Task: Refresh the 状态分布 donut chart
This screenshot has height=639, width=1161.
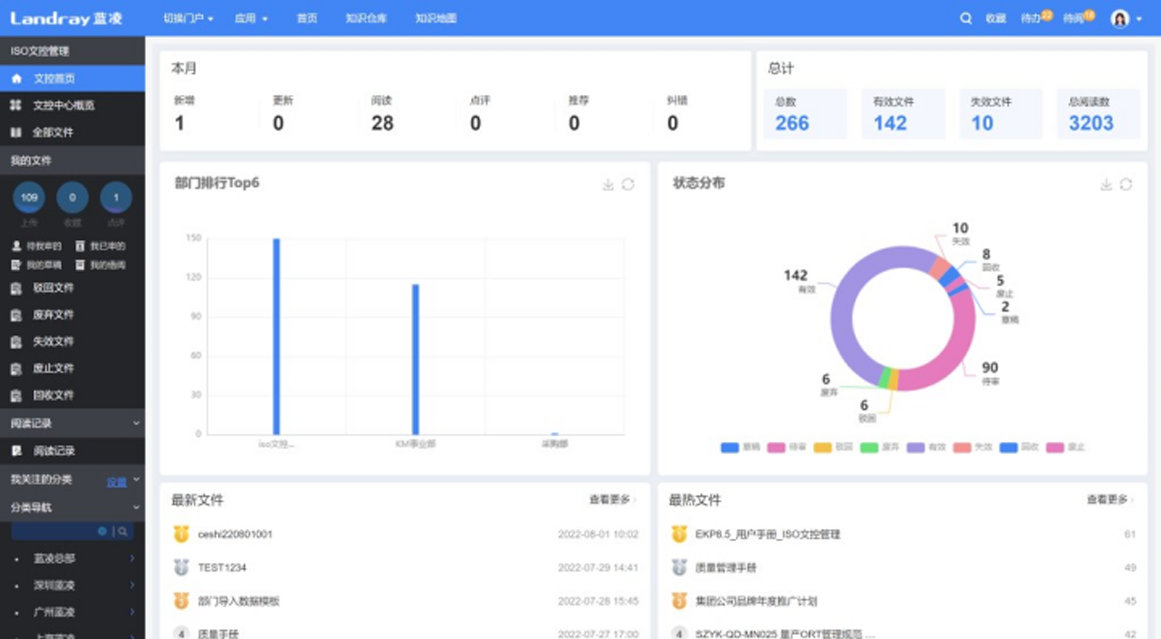Action: click(x=1126, y=185)
